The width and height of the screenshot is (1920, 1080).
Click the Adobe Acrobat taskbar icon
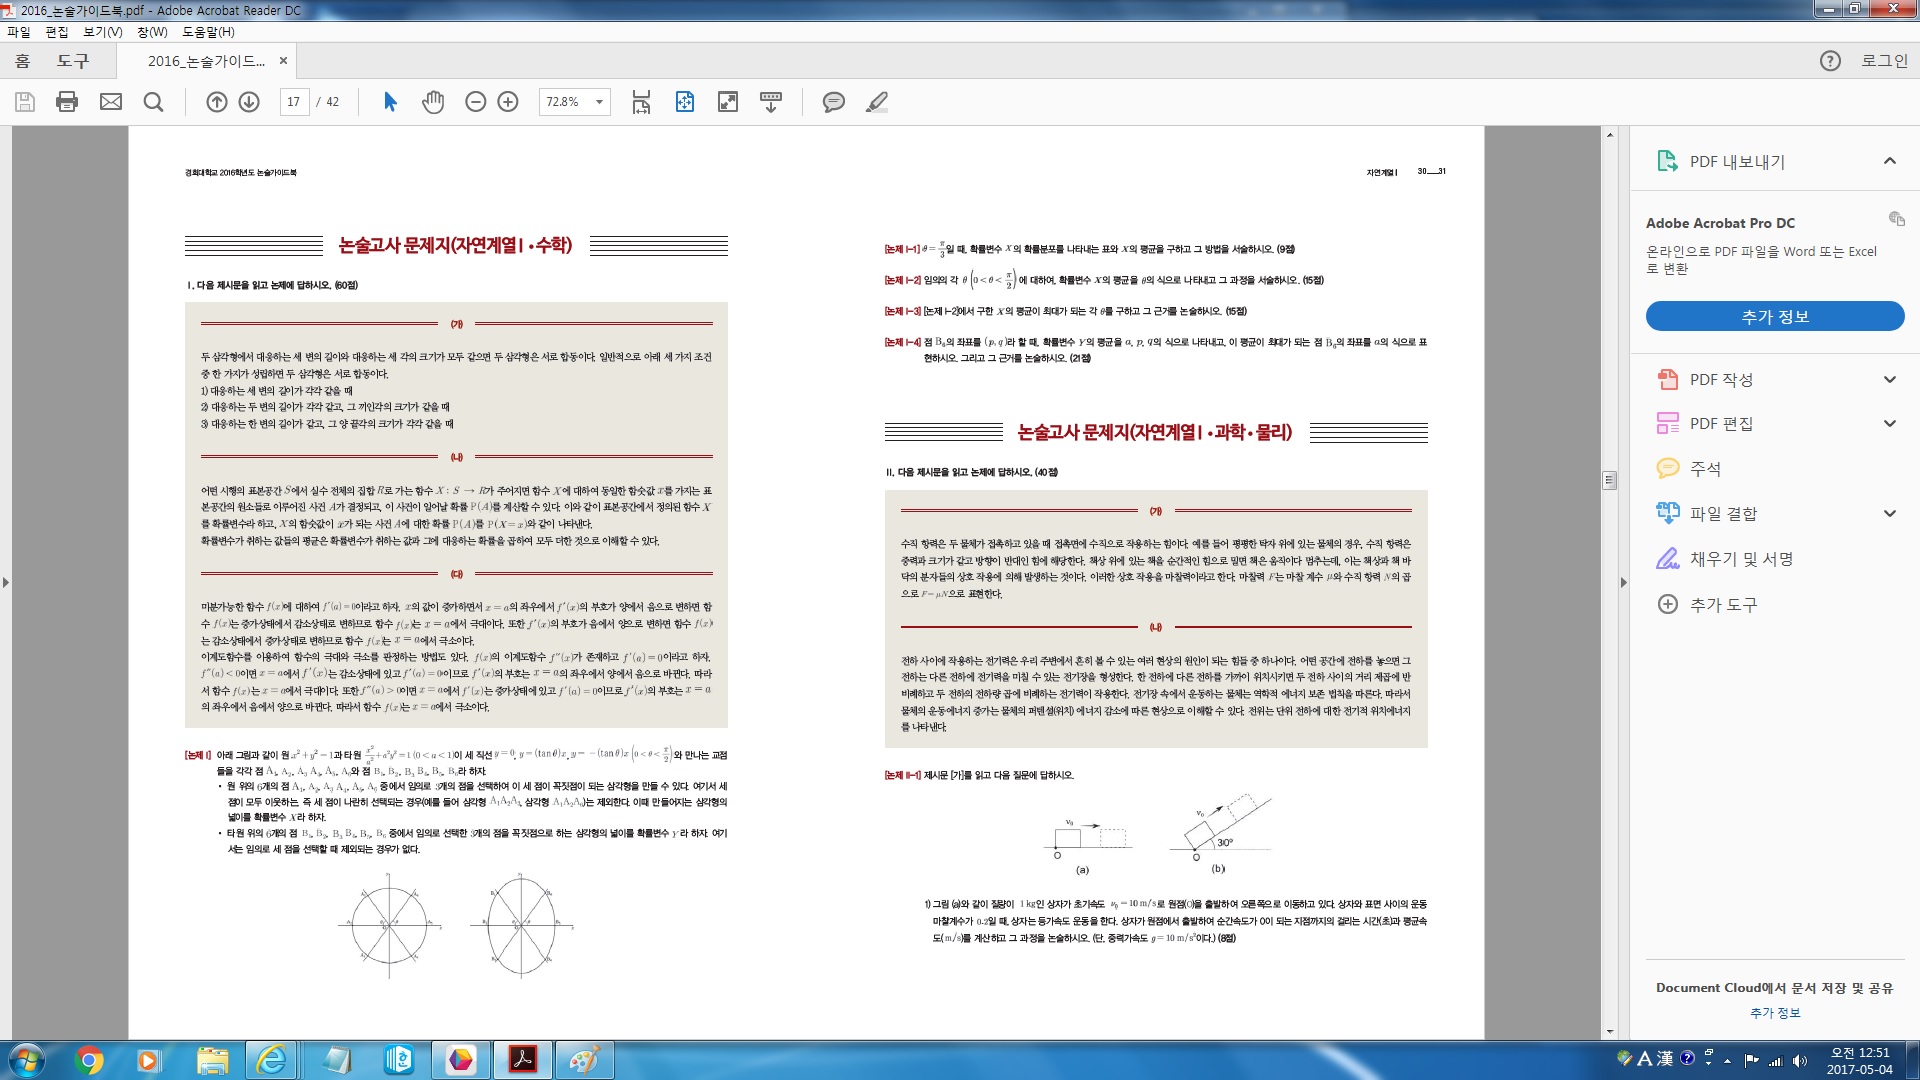(522, 1060)
